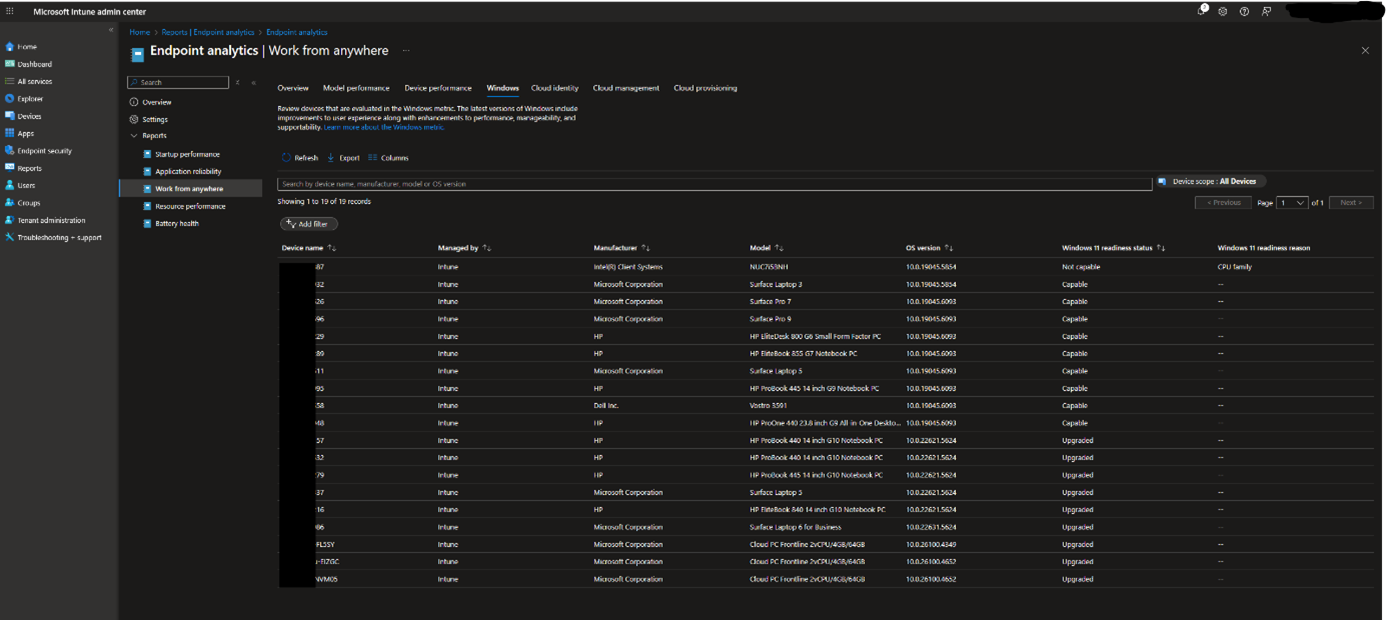Collapse the blade menu with double chevron
Viewport: 1386px width, 620px height.
(254, 83)
